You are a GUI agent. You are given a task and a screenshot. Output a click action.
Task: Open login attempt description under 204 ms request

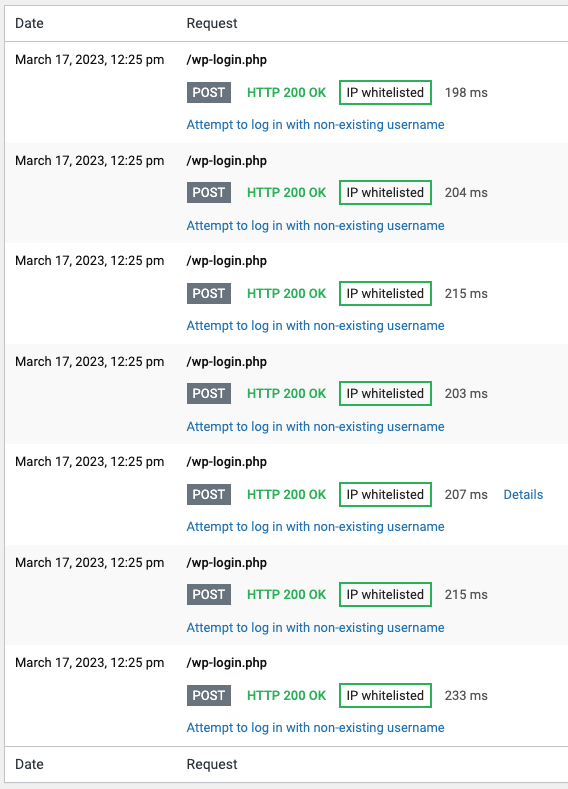315,225
